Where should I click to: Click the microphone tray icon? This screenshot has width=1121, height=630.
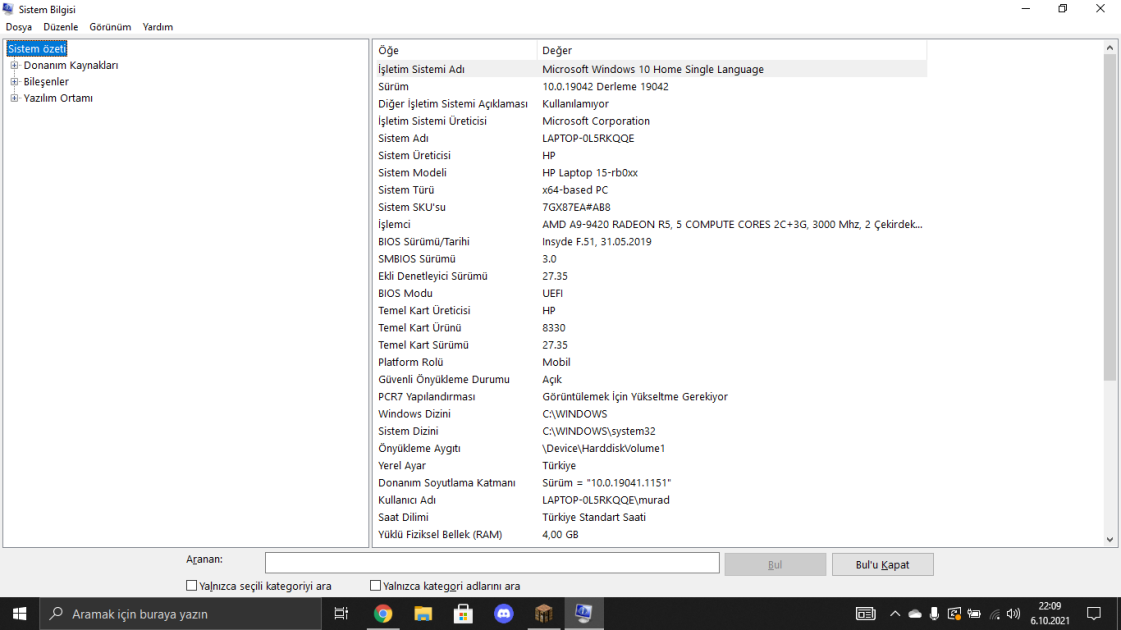tap(934, 614)
